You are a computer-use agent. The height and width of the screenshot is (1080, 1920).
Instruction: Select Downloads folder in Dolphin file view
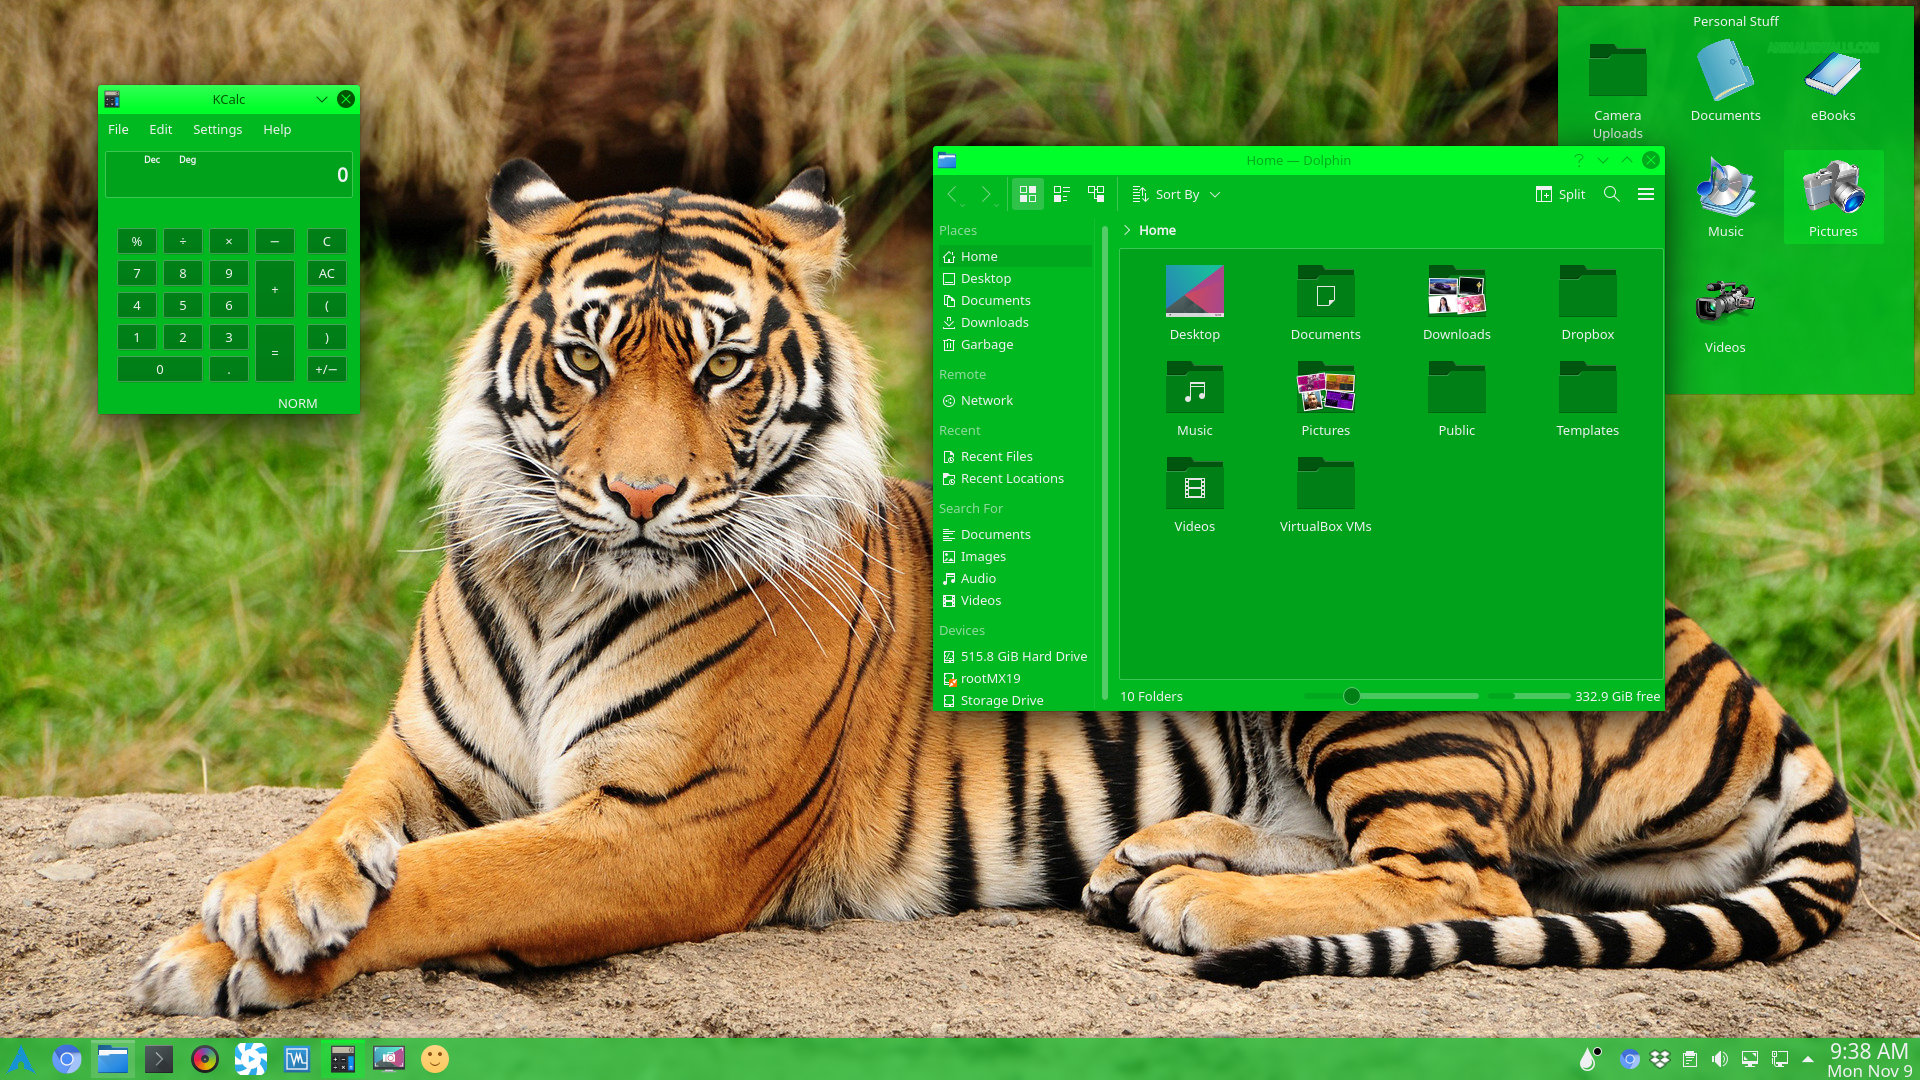pyautogui.click(x=1456, y=303)
